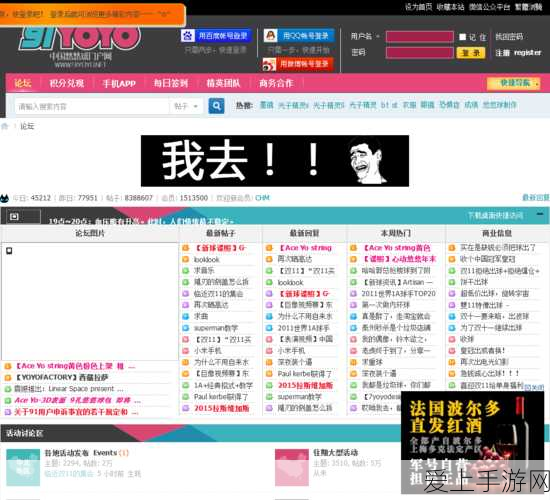Click the black cat icon beside statistics
Viewport: 550px width, 500px height.
pyautogui.click(x=4, y=198)
